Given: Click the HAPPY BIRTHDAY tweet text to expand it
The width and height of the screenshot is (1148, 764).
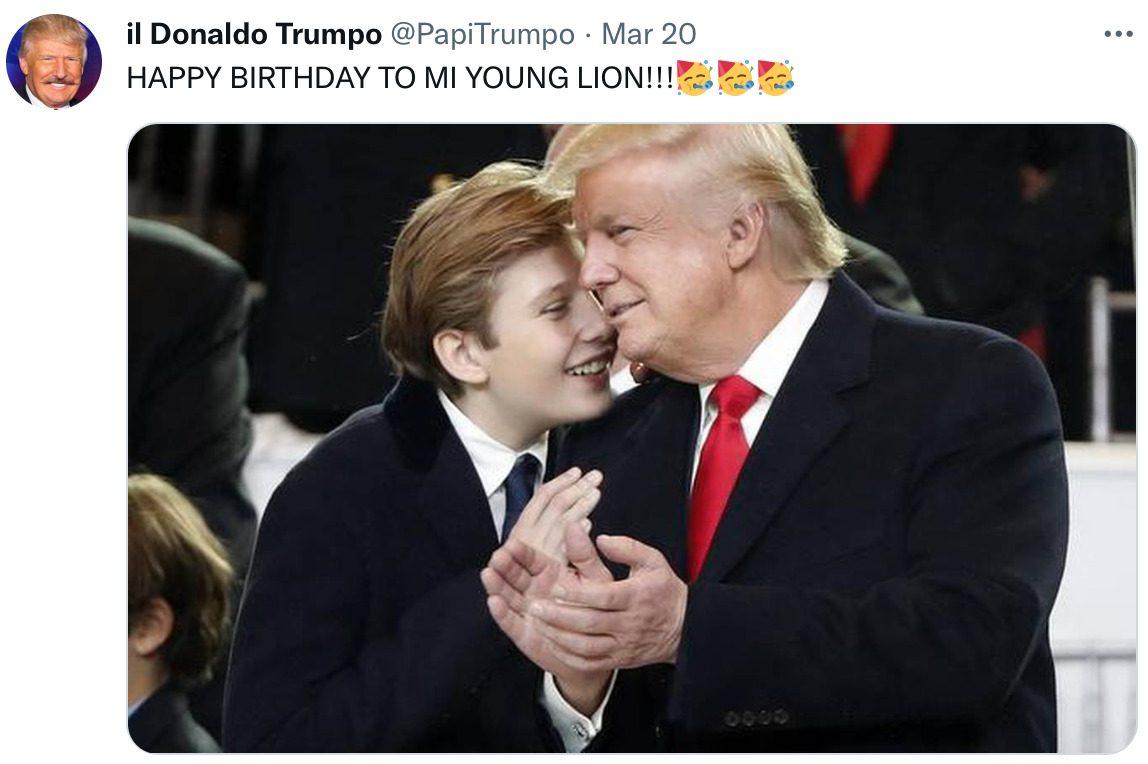Looking at the screenshot, I should pos(400,78).
